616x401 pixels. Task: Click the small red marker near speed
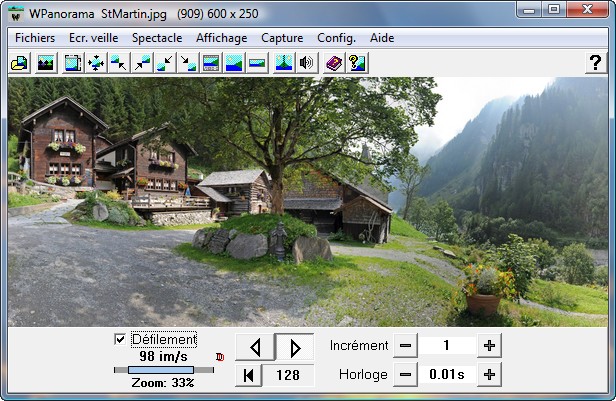[220, 357]
